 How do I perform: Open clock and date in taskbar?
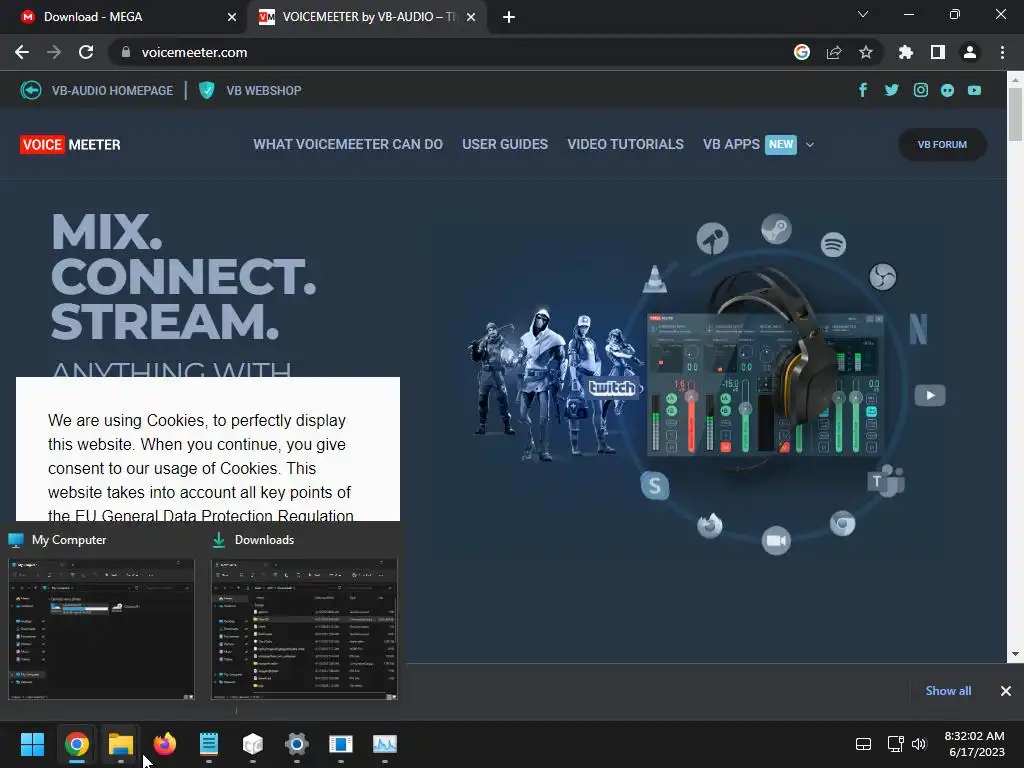pyautogui.click(x=974, y=744)
